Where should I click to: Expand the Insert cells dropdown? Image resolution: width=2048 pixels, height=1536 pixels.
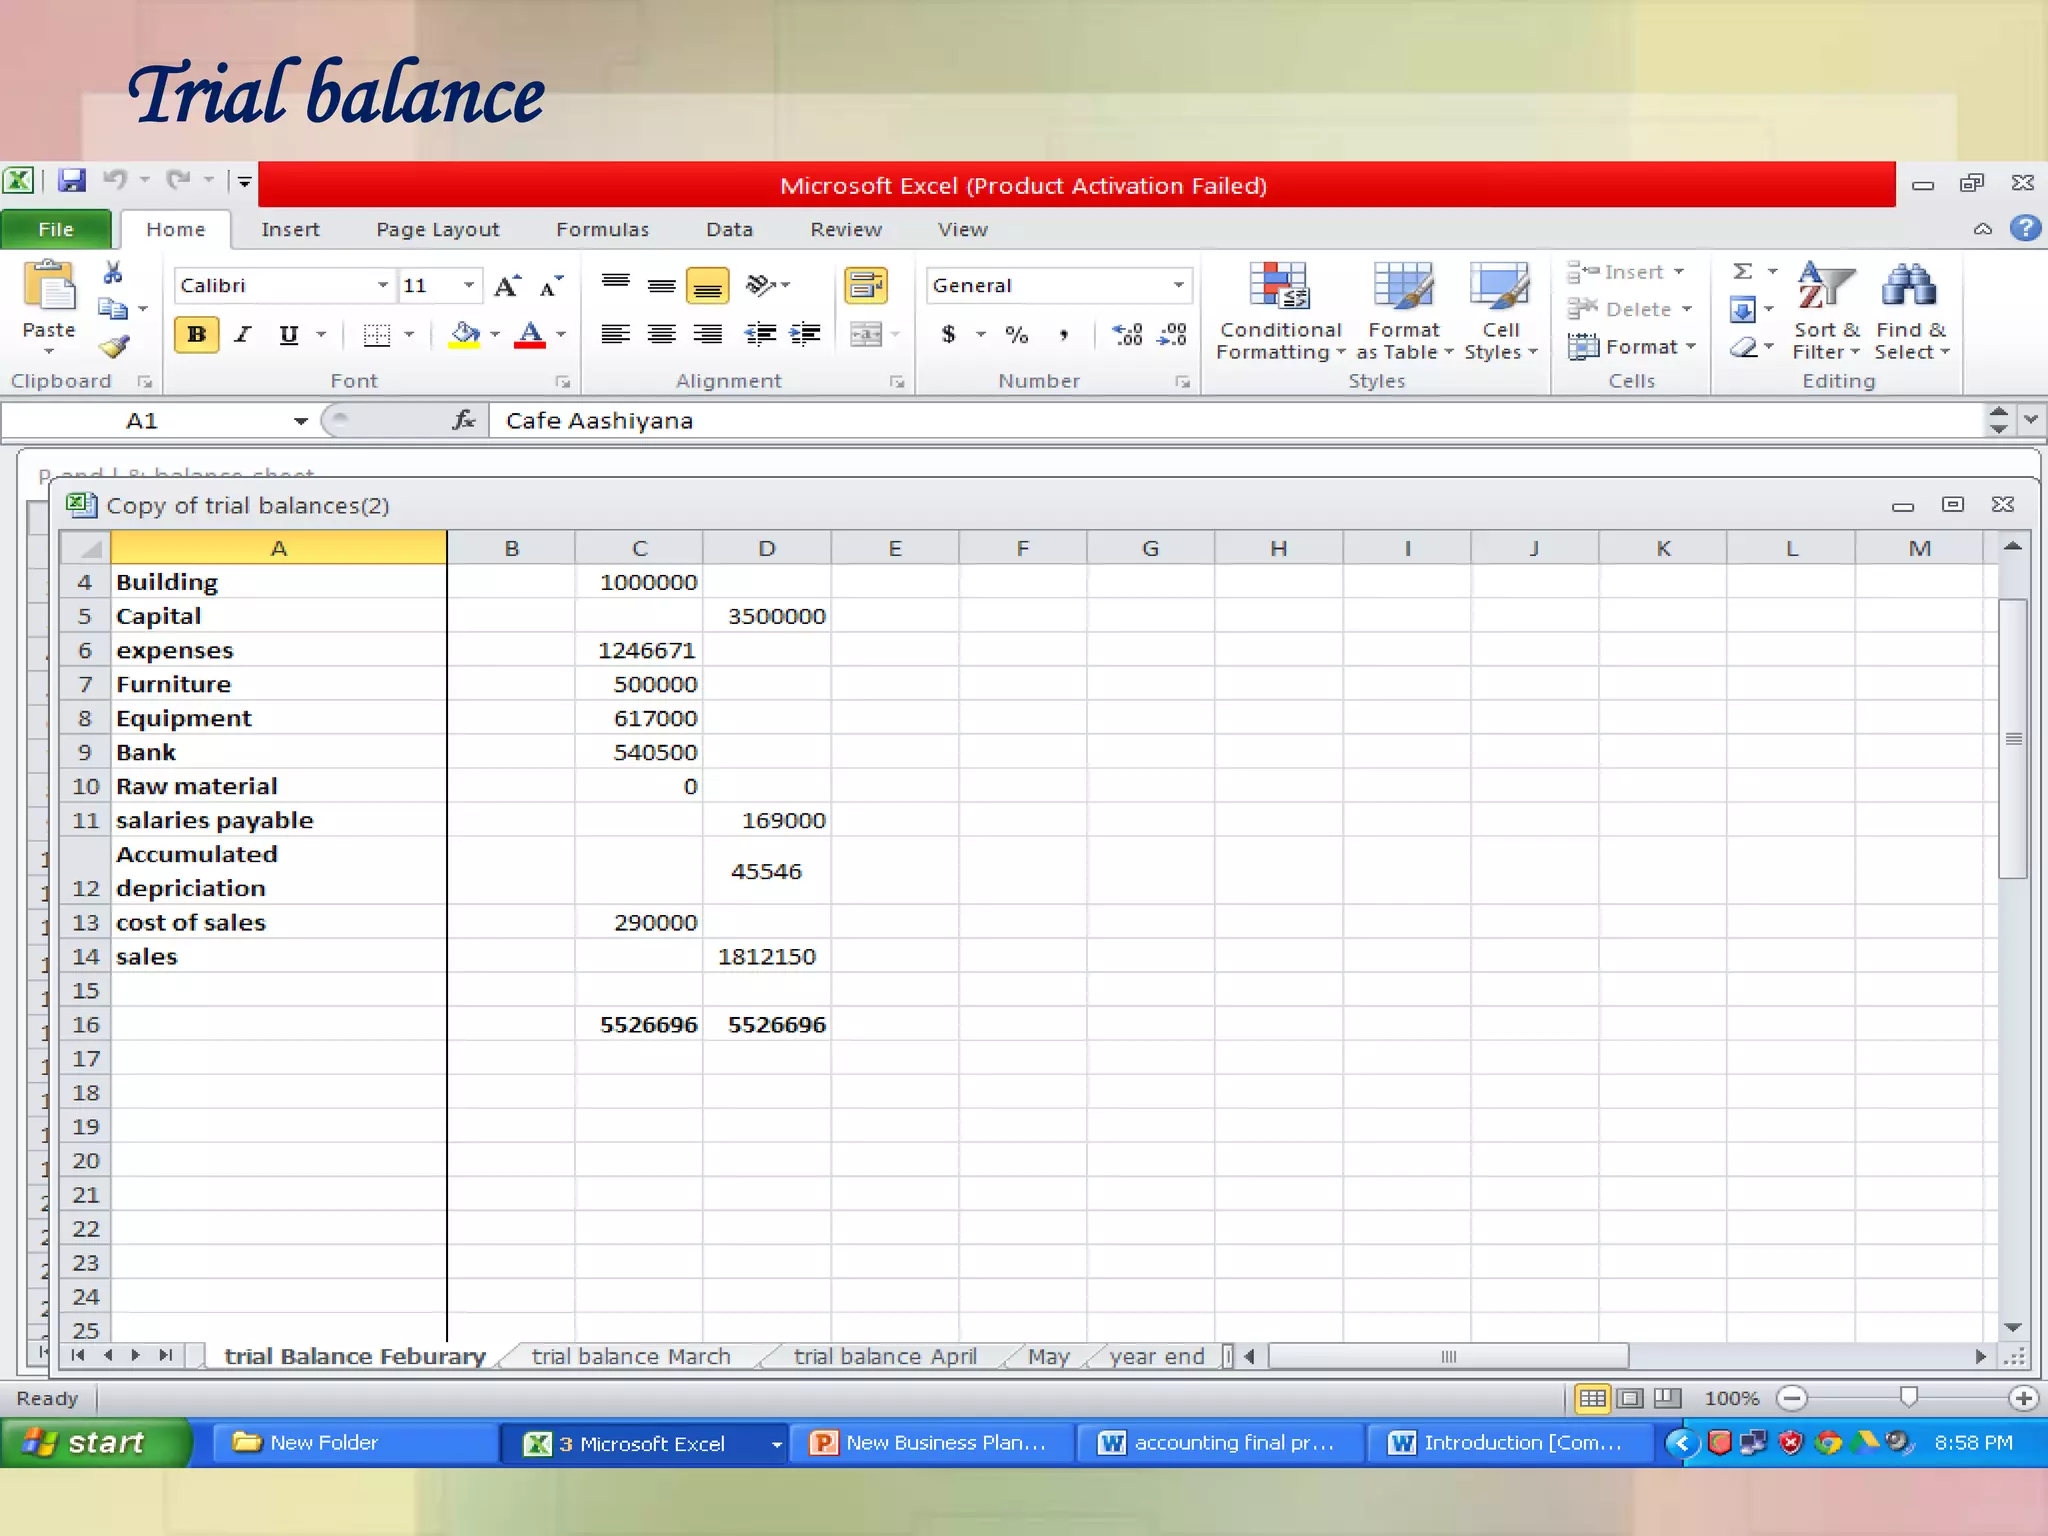tap(1679, 272)
